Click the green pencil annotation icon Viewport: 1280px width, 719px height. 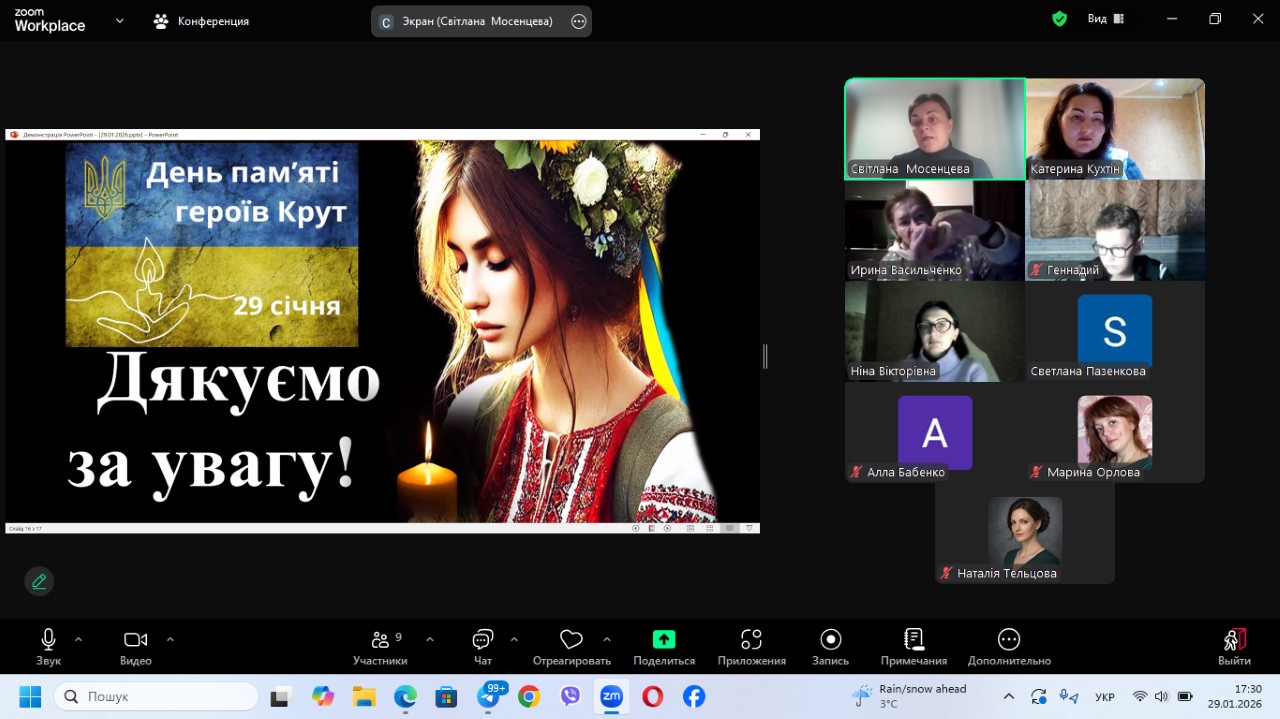[x=39, y=581]
